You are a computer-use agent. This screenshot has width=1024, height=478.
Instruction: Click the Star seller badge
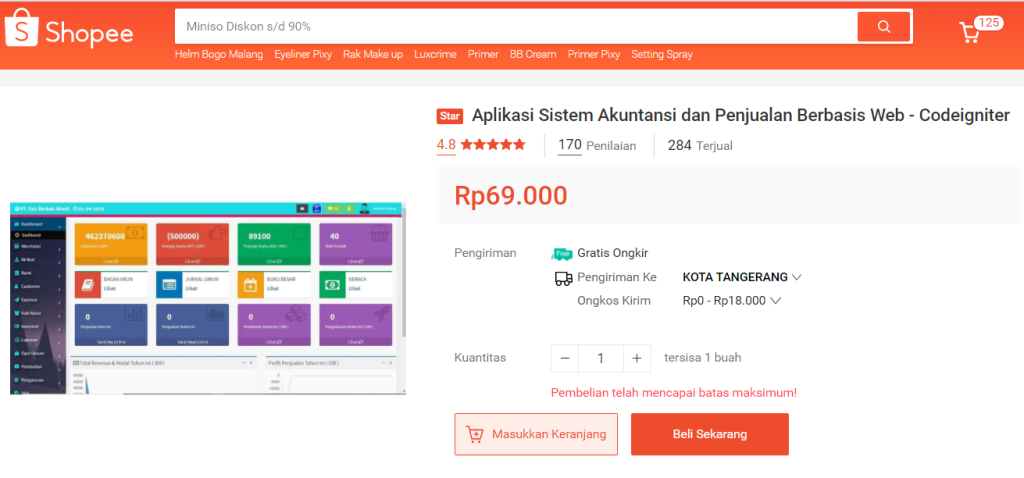[x=450, y=116]
